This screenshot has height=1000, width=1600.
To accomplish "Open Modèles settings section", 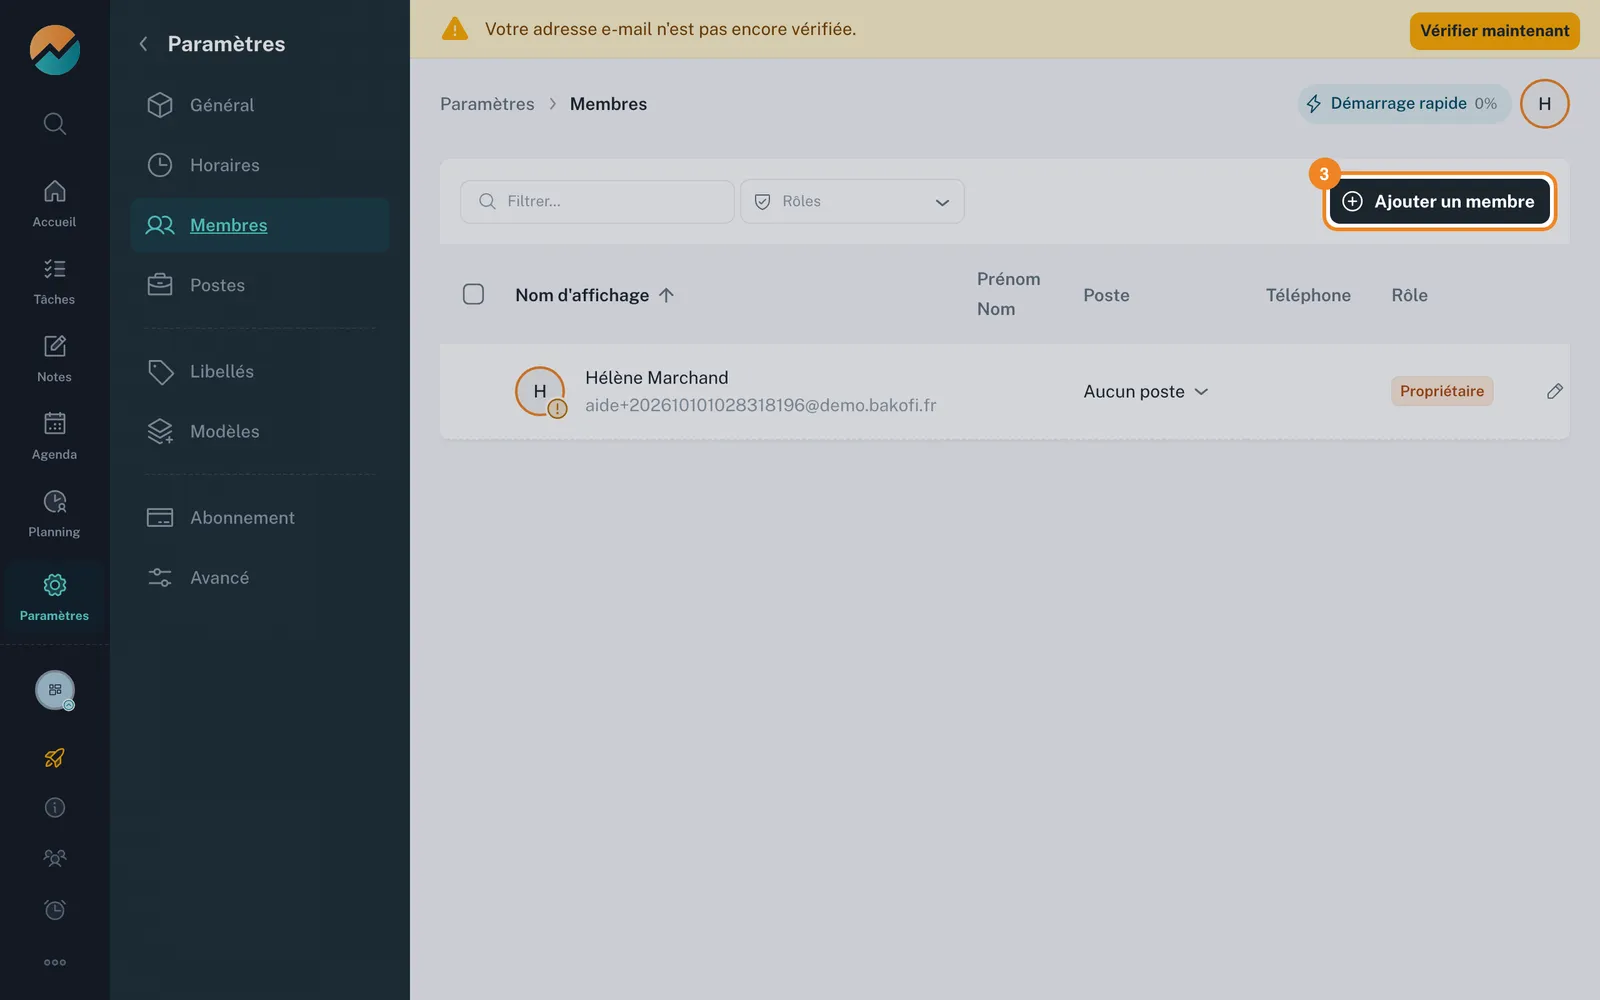I will (260, 431).
